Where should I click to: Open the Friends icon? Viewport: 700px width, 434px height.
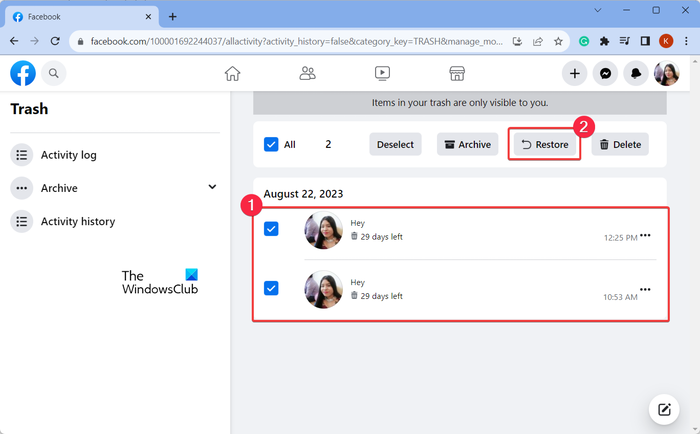(307, 73)
